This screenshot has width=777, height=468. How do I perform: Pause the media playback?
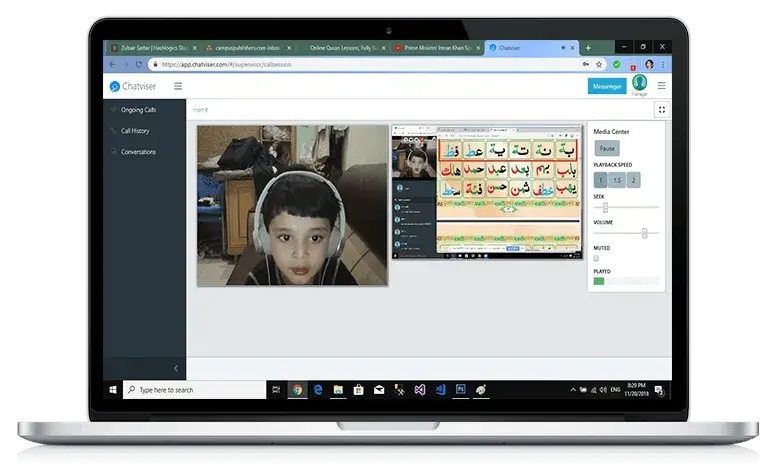click(607, 148)
